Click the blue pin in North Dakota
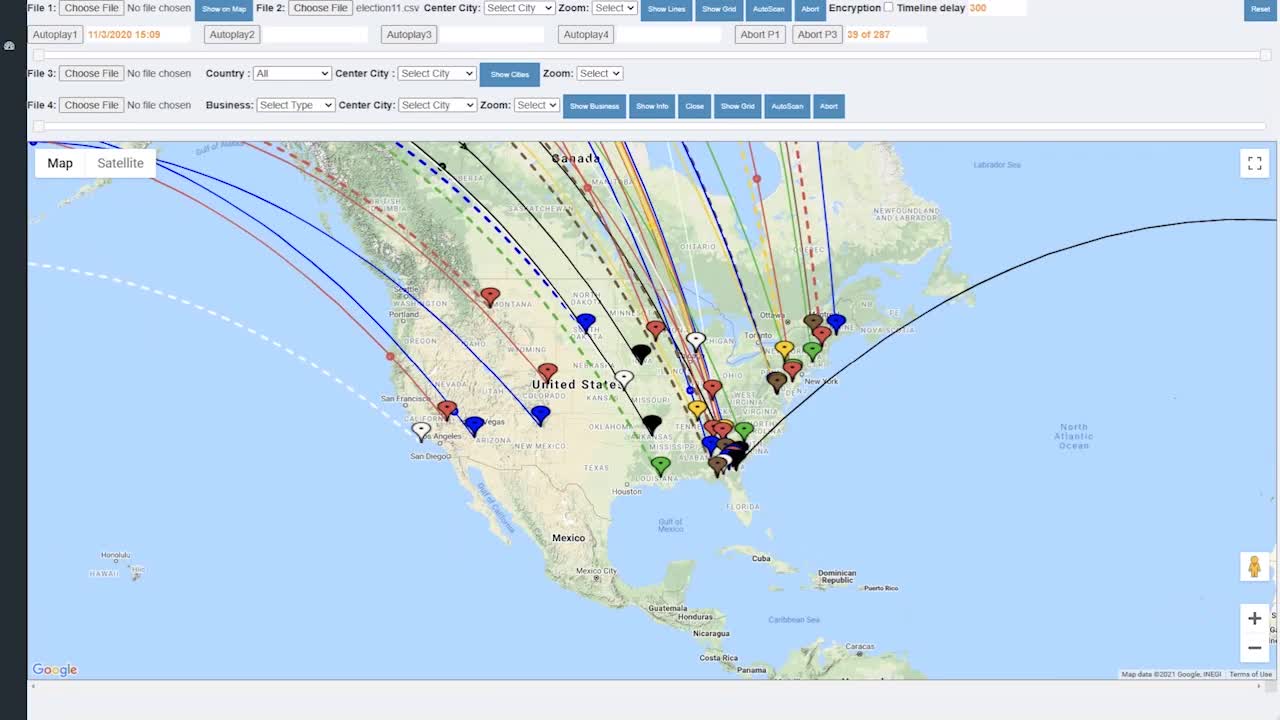The width and height of the screenshot is (1280, 720). (586, 322)
